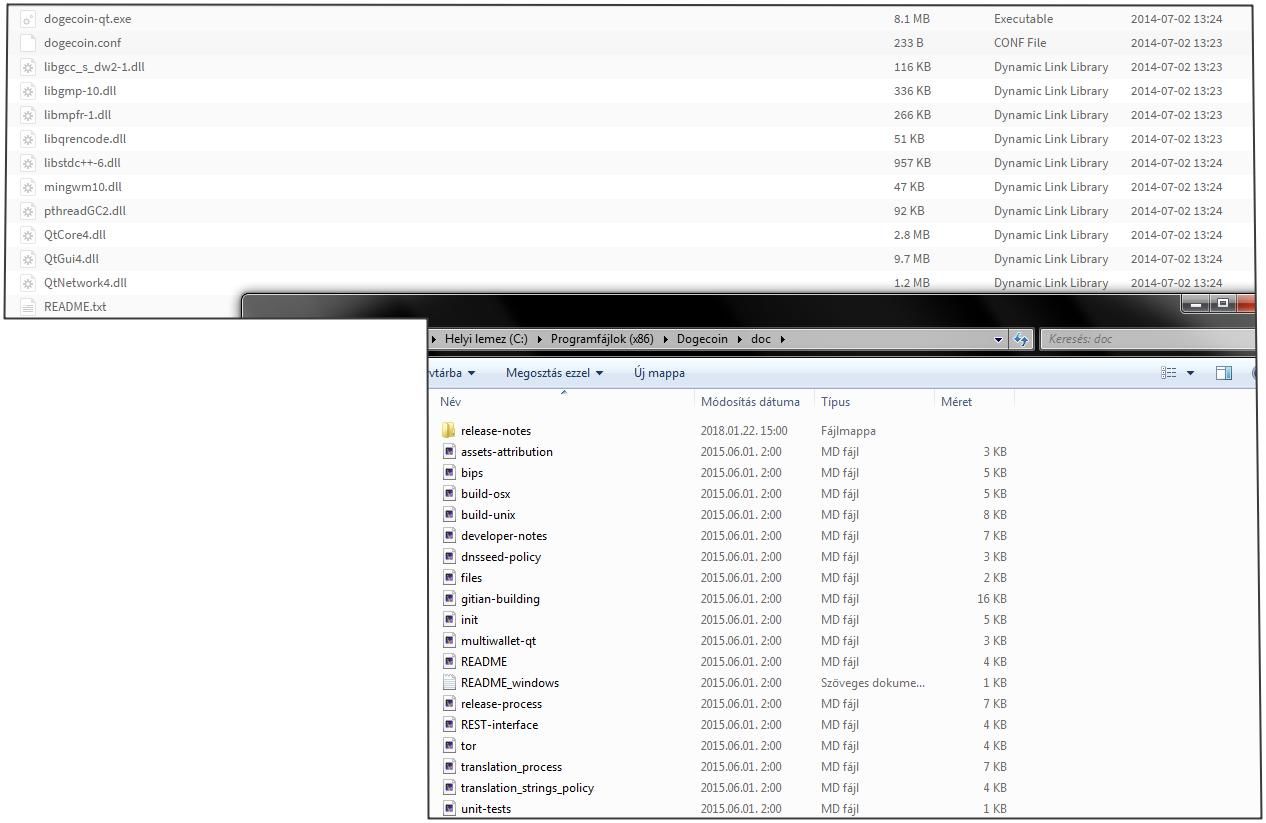
Task: Click the assets-attribution MD file icon
Action: 449,452
